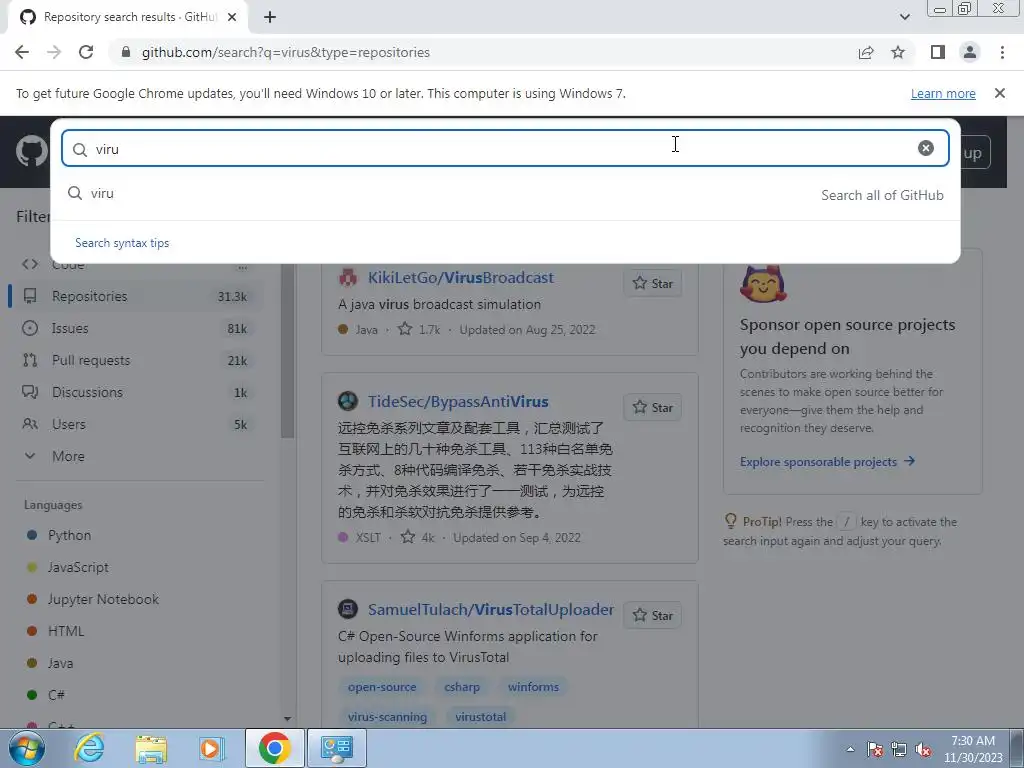
Task: Go back with the browser back arrow
Action: 22,52
